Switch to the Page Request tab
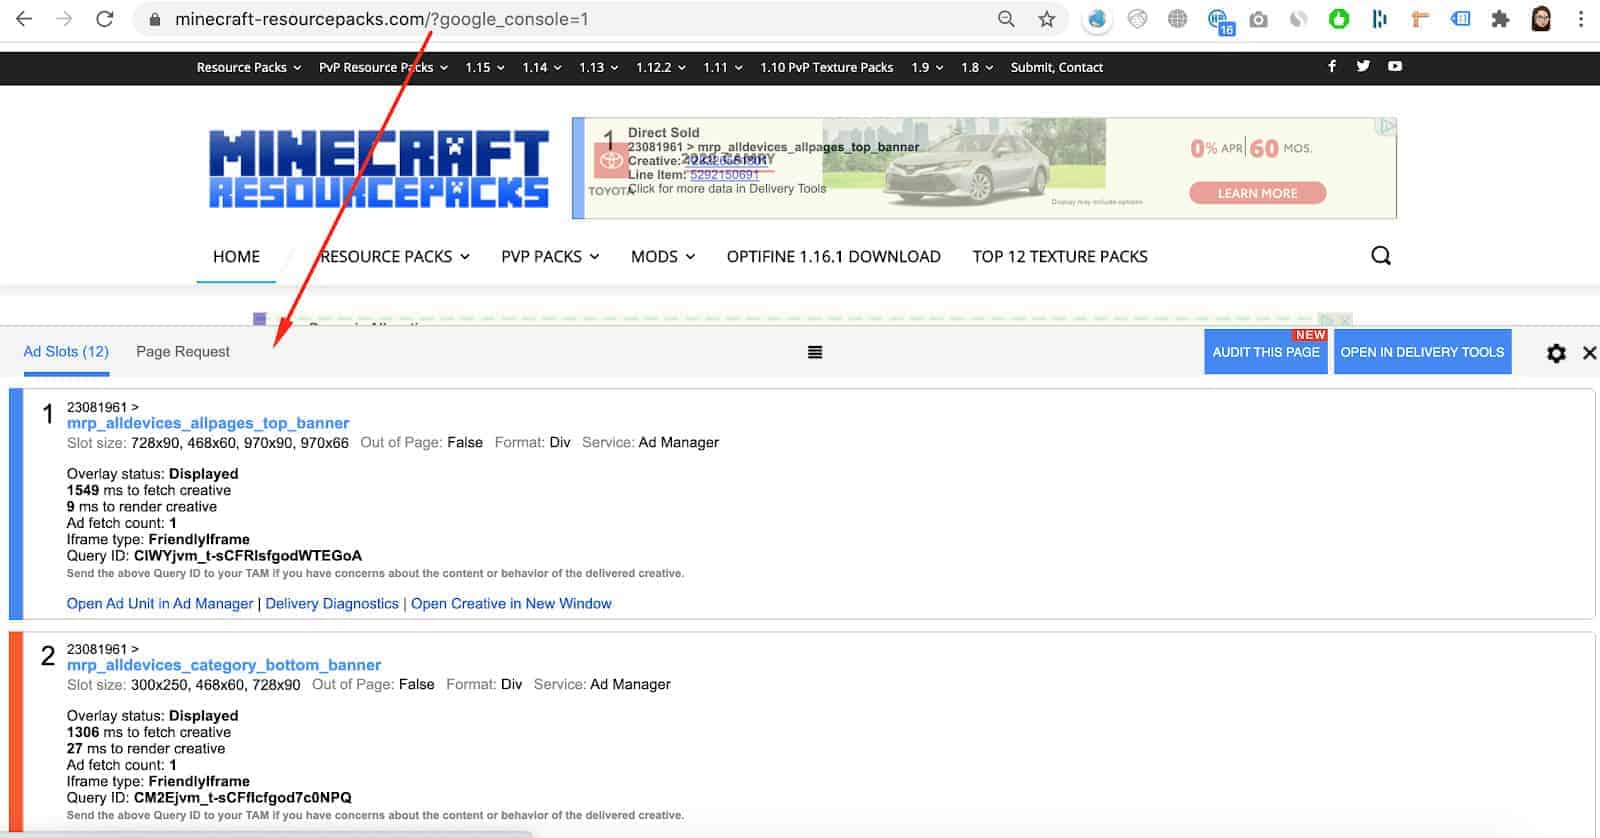Viewport: 1600px width, 838px height. pos(183,352)
